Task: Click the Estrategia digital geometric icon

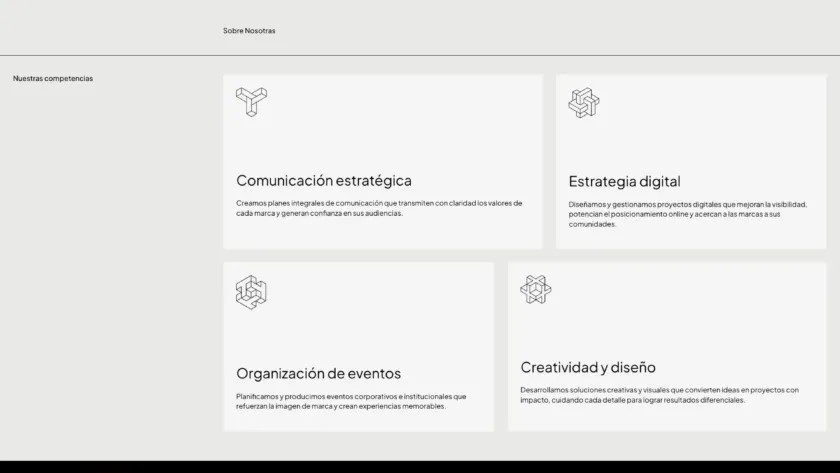Action: [x=584, y=103]
